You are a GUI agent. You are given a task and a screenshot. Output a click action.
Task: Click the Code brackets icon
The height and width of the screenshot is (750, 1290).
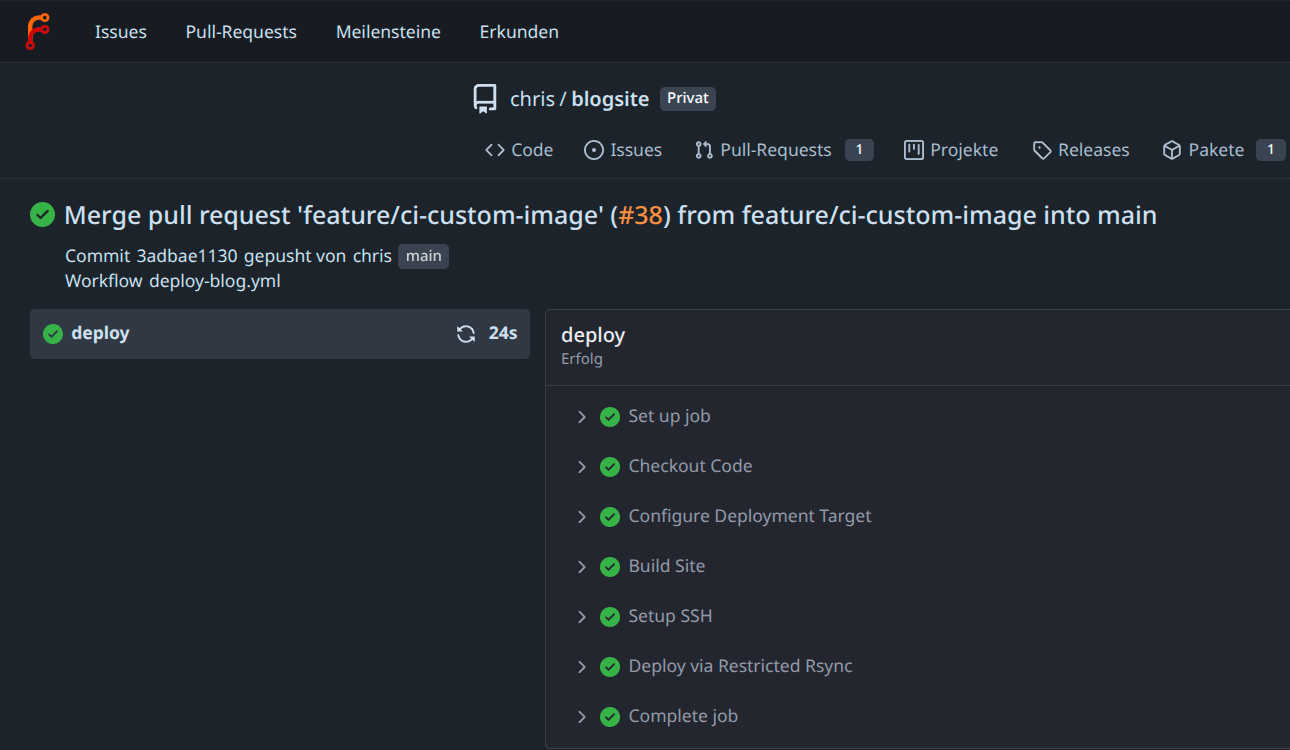pyautogui.click(x=495, y=150)
